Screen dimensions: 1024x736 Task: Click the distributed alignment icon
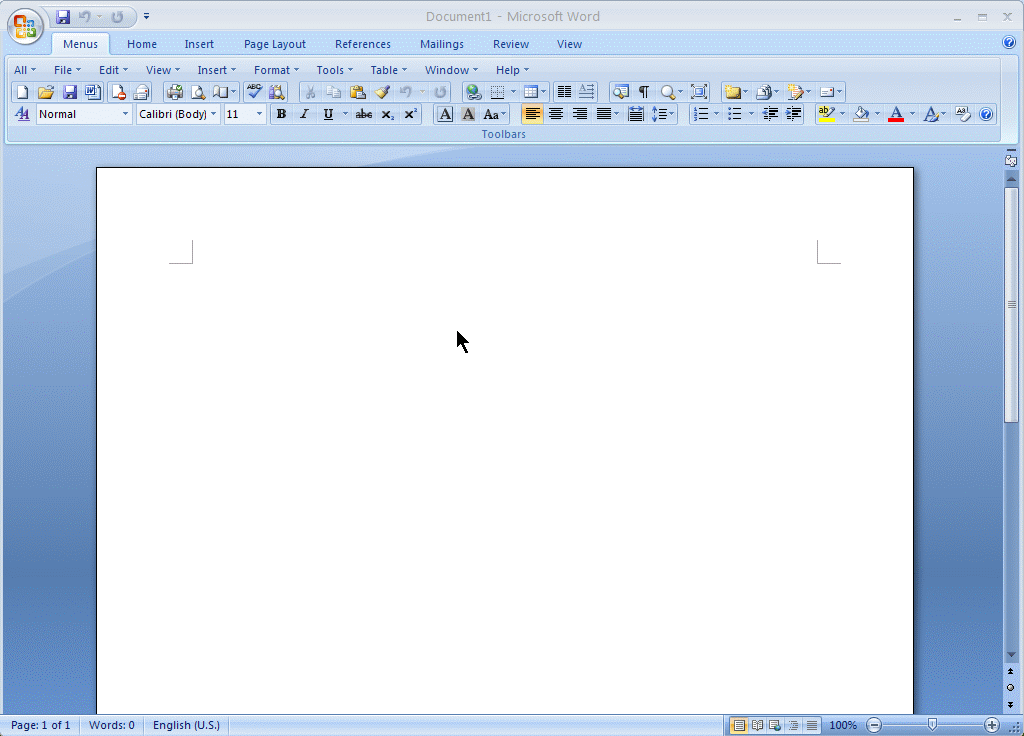click(x=635, y=114)
